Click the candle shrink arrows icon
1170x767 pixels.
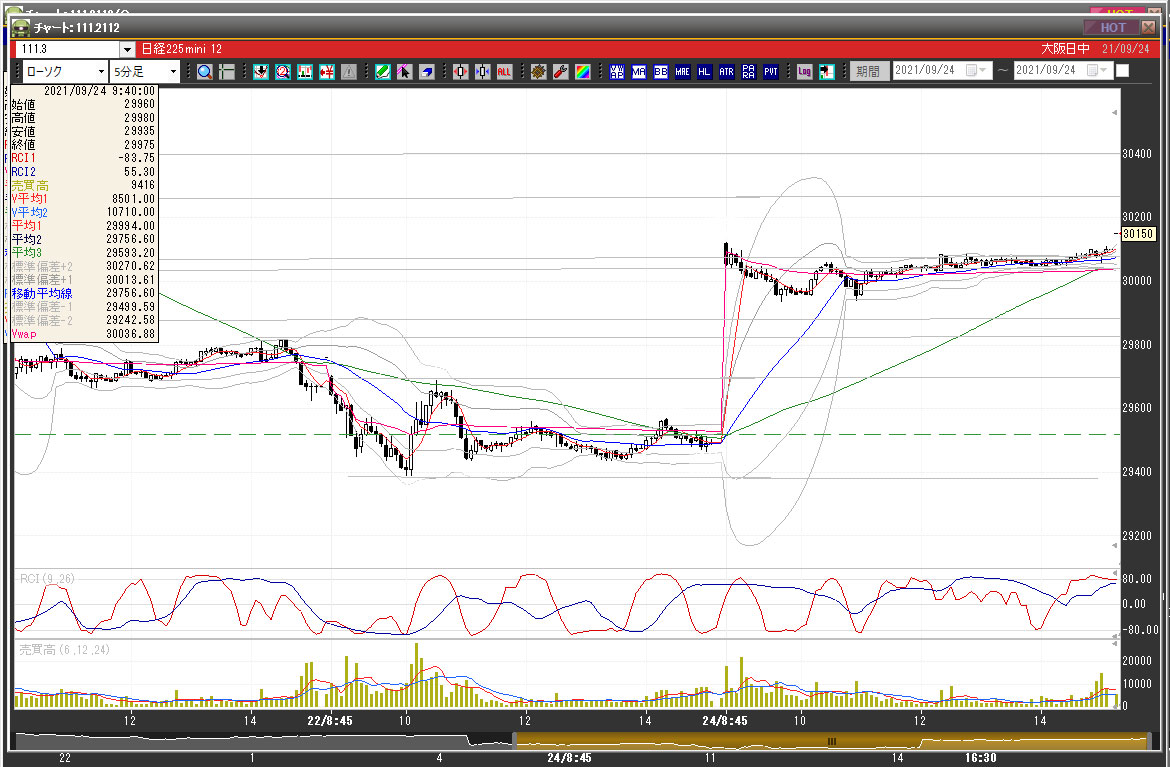tap(460, 72)
